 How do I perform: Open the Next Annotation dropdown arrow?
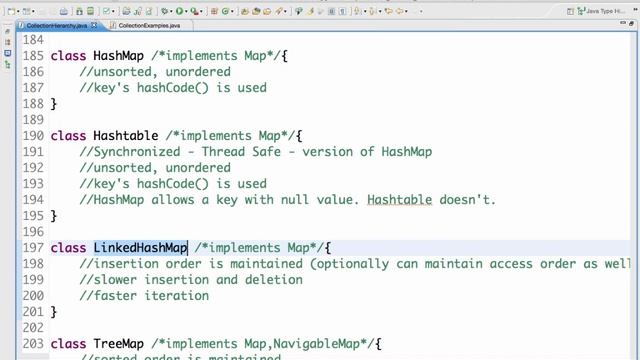click(365, 11)
